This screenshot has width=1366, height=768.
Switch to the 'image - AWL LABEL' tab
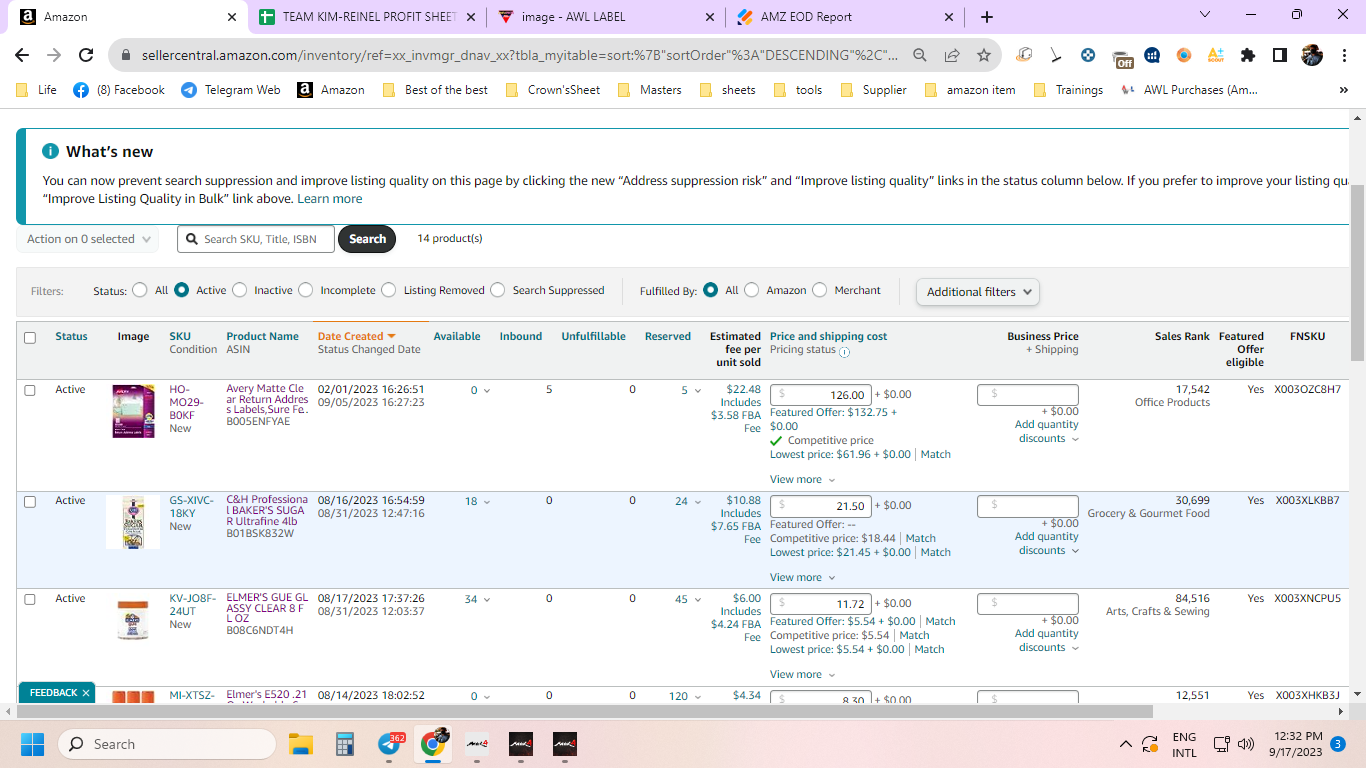(607, 17)
